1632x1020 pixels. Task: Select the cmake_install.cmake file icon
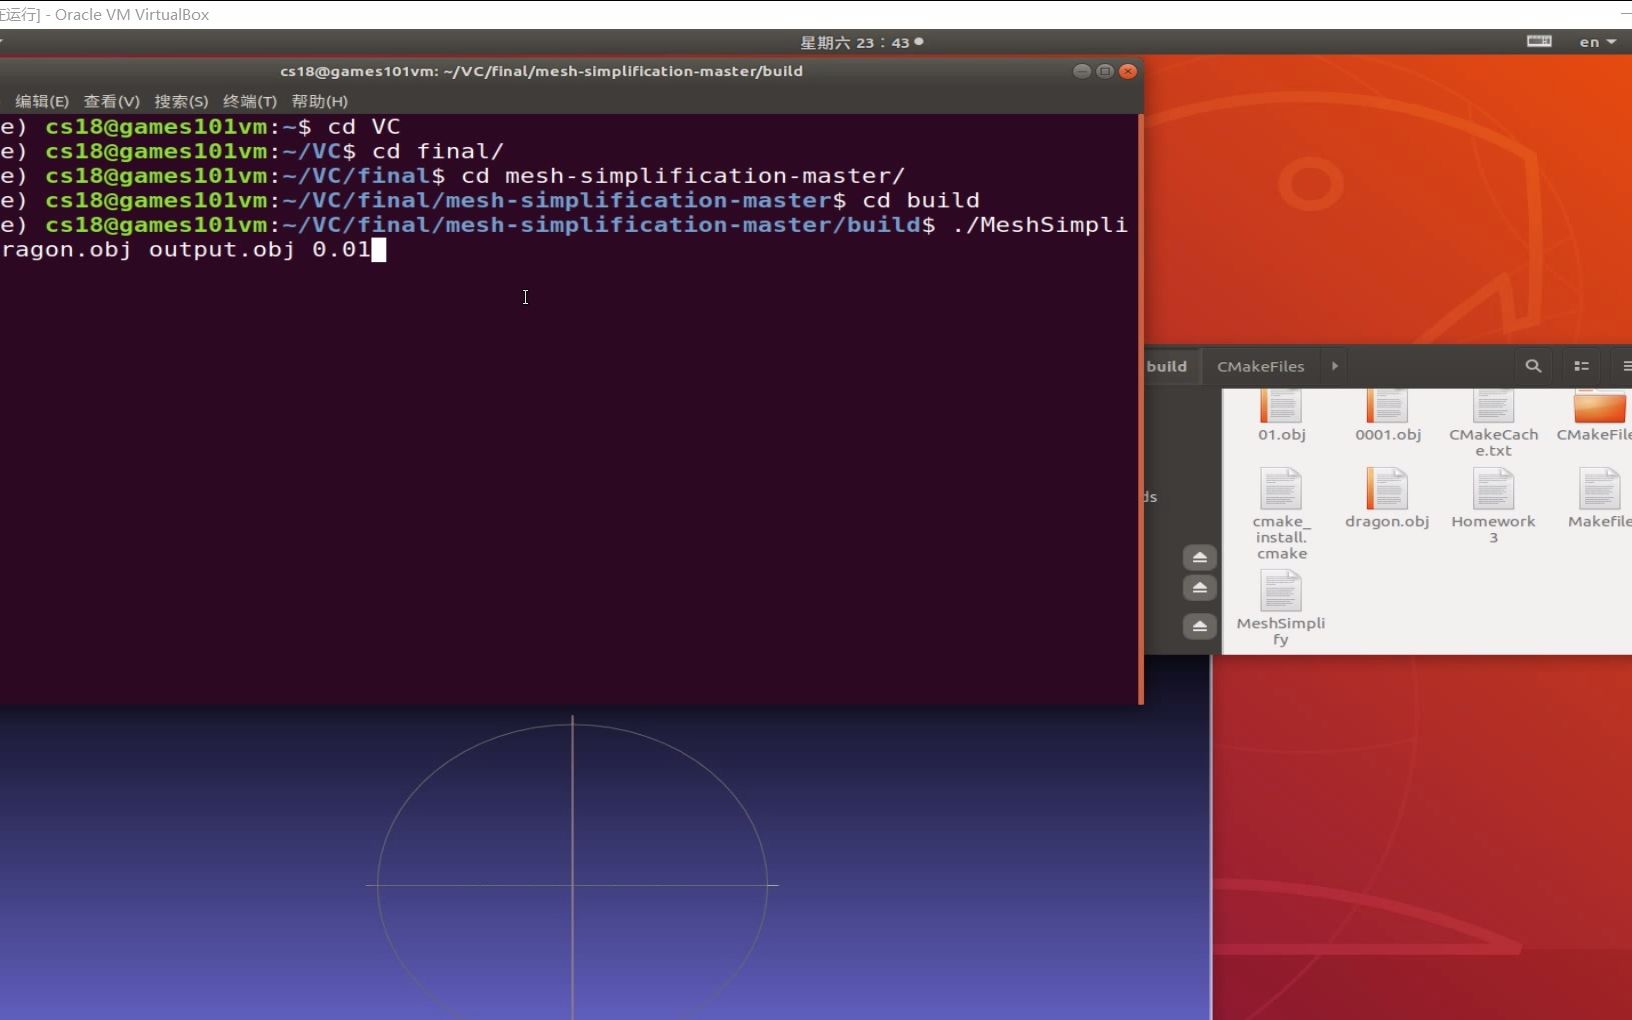pyautogui.click(x=1281, y=489)
